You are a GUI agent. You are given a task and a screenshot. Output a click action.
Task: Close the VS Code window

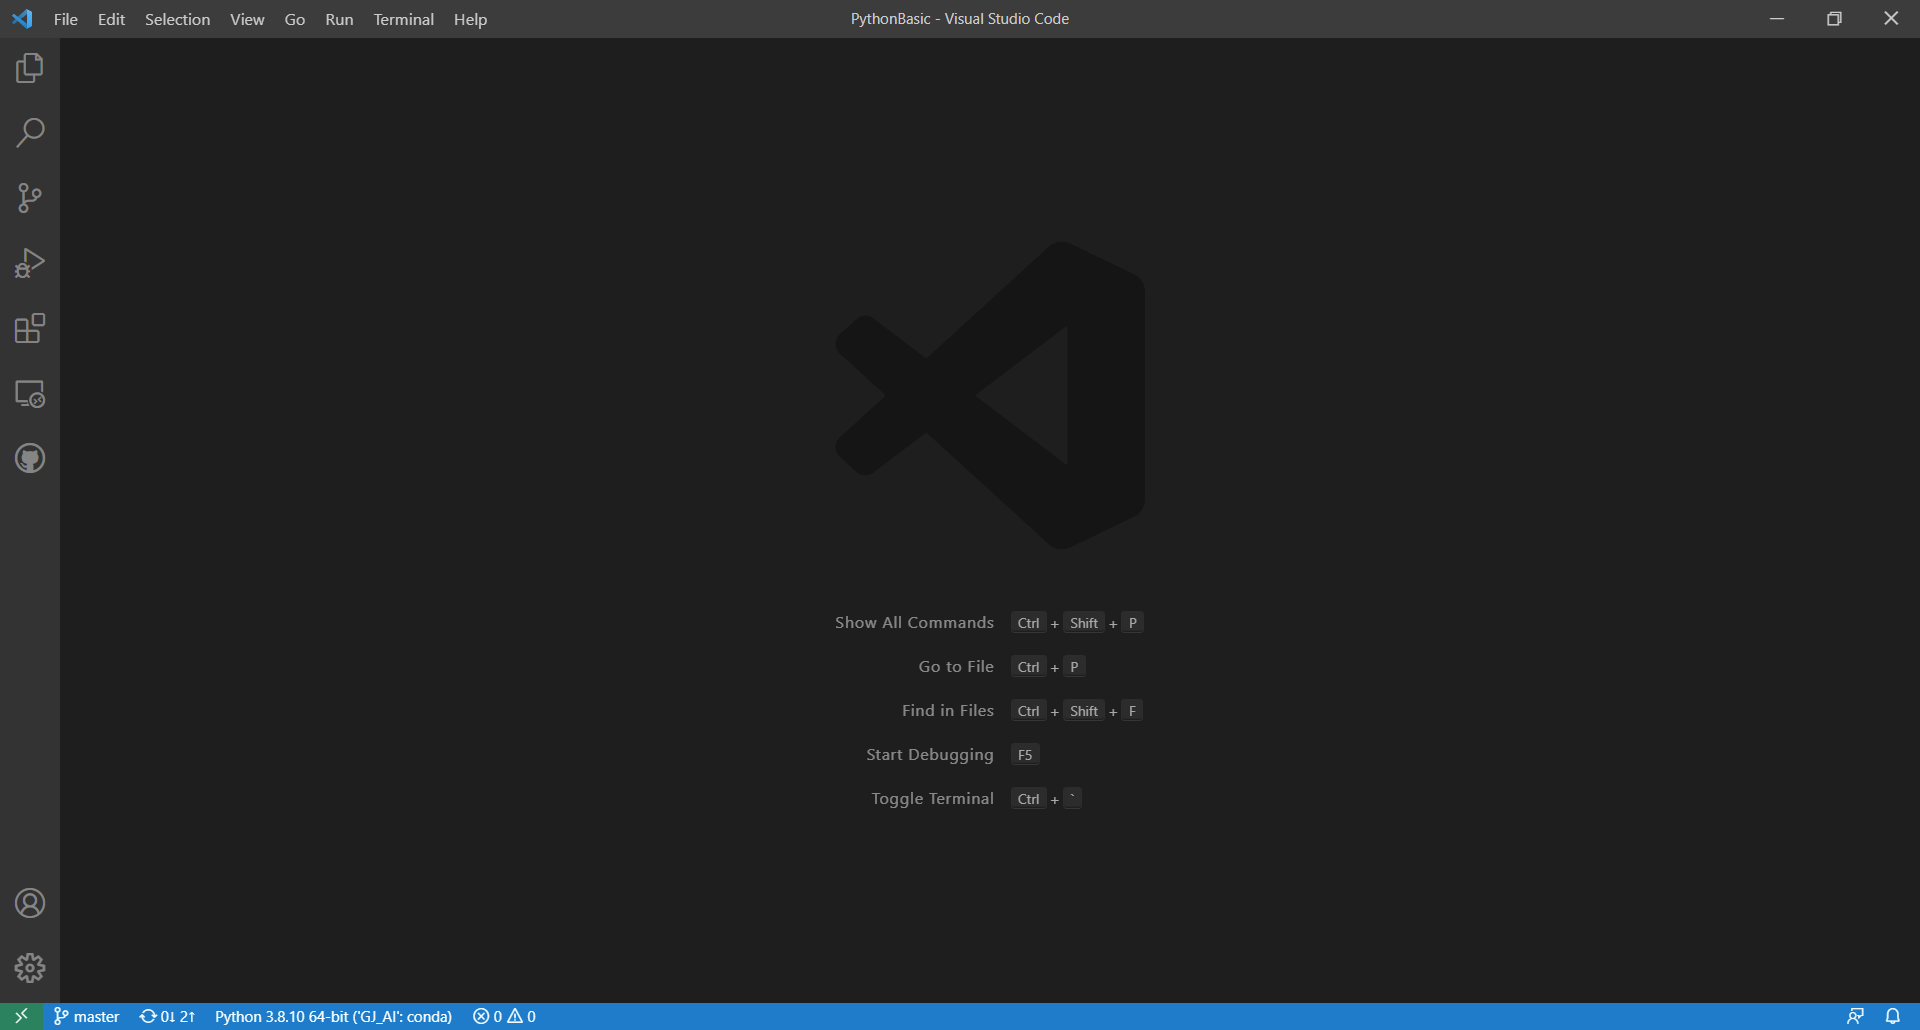(x=1891, y=19)
